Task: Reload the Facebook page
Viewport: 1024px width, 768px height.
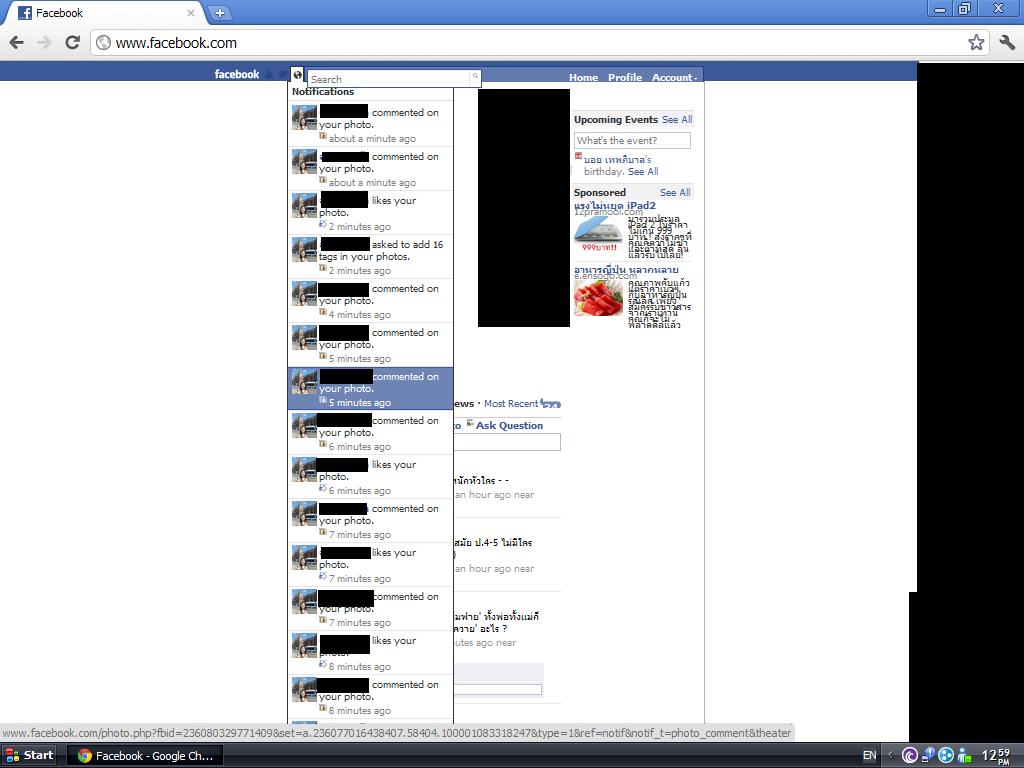Action: point(72,42)
